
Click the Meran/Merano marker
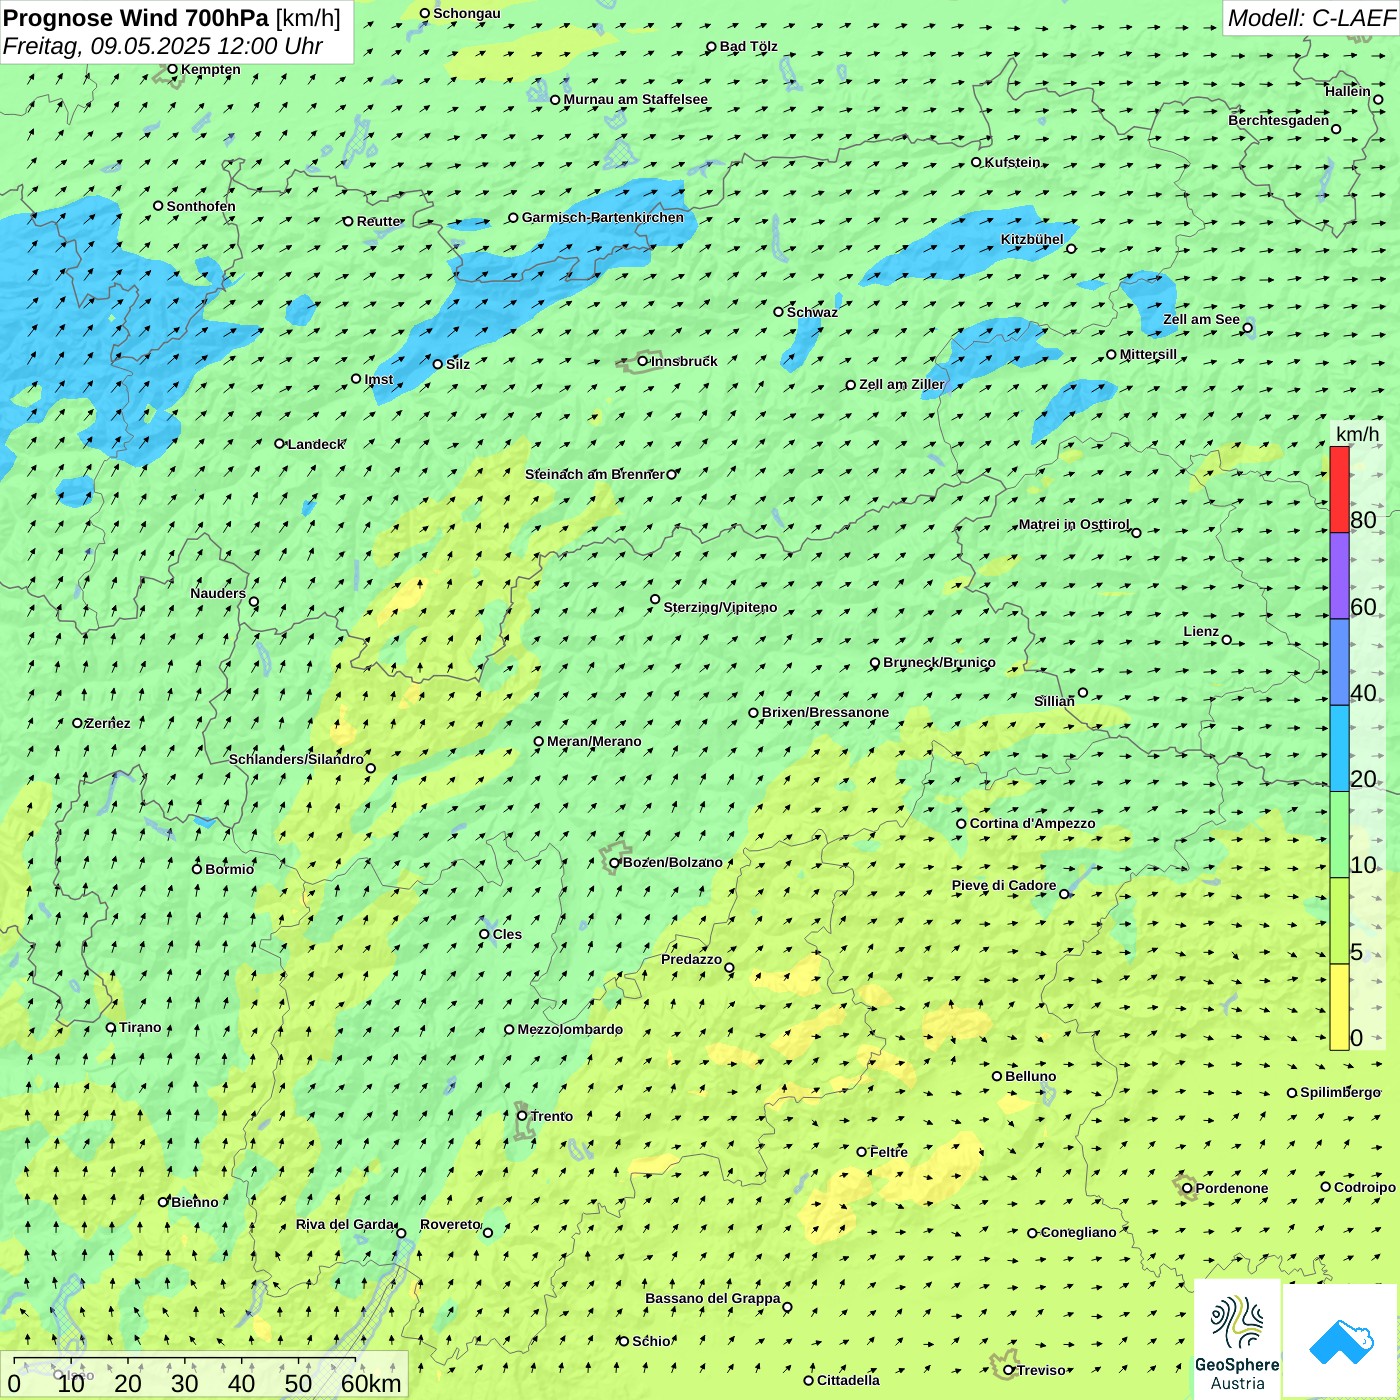pyautogui.click(x=539, y=741)
